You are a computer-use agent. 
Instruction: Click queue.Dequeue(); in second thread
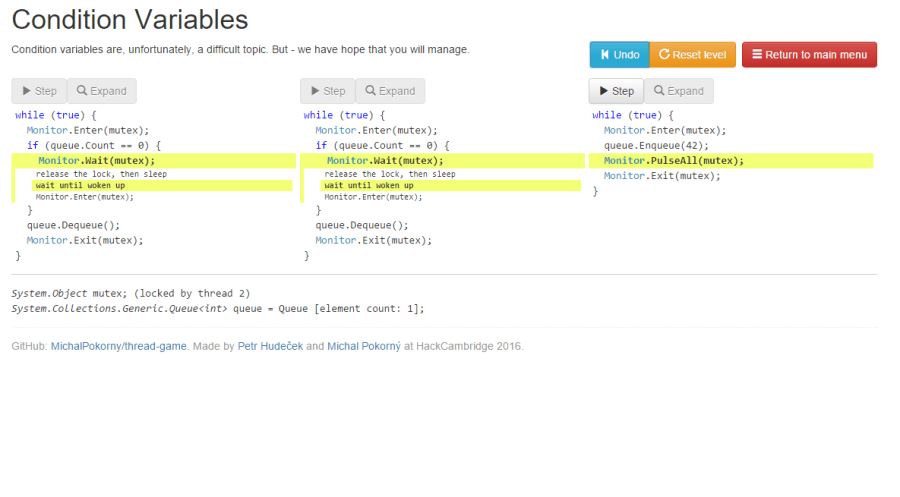coord(362,226)
